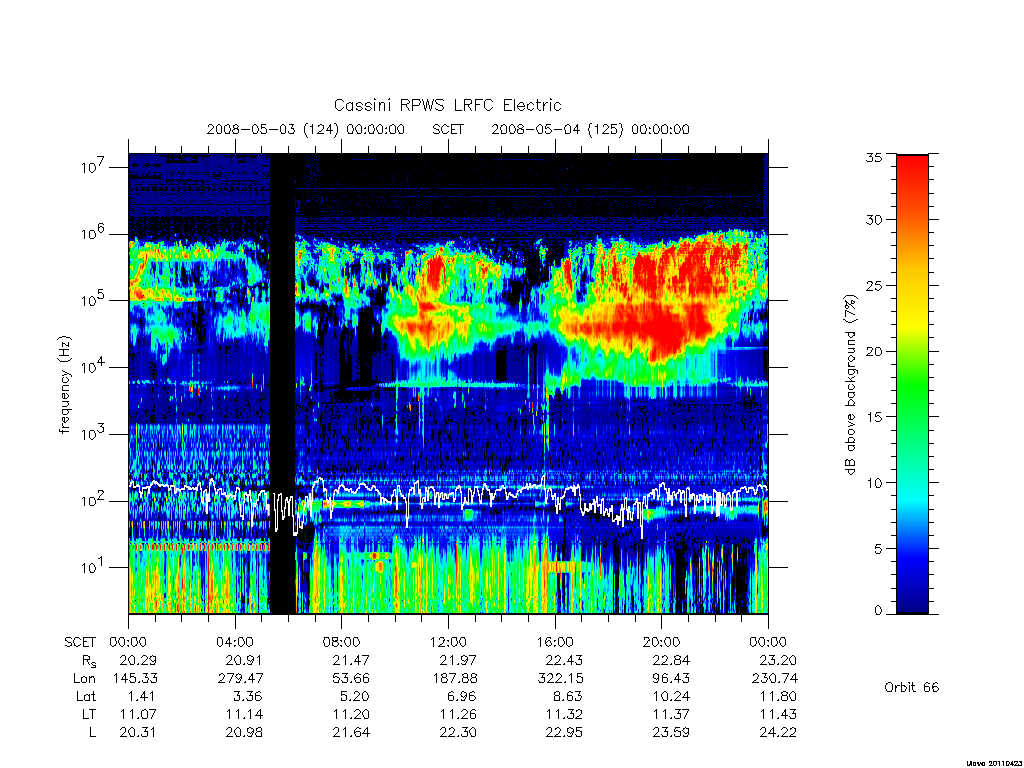Click the "frequency (Hz)" axis label
The height and width of the screenshot is (768, 1024).
tap(64, 385)
